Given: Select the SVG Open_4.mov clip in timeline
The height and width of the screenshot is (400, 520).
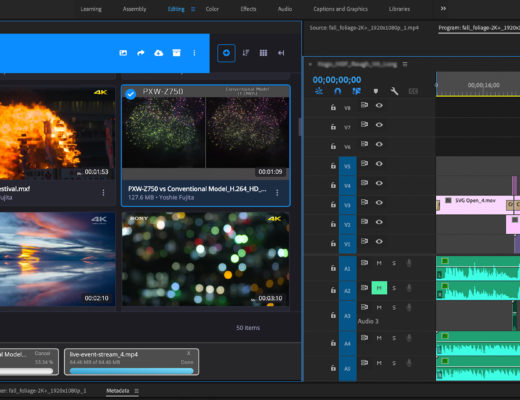Looking at the screenshot, I should coord(472,205).
